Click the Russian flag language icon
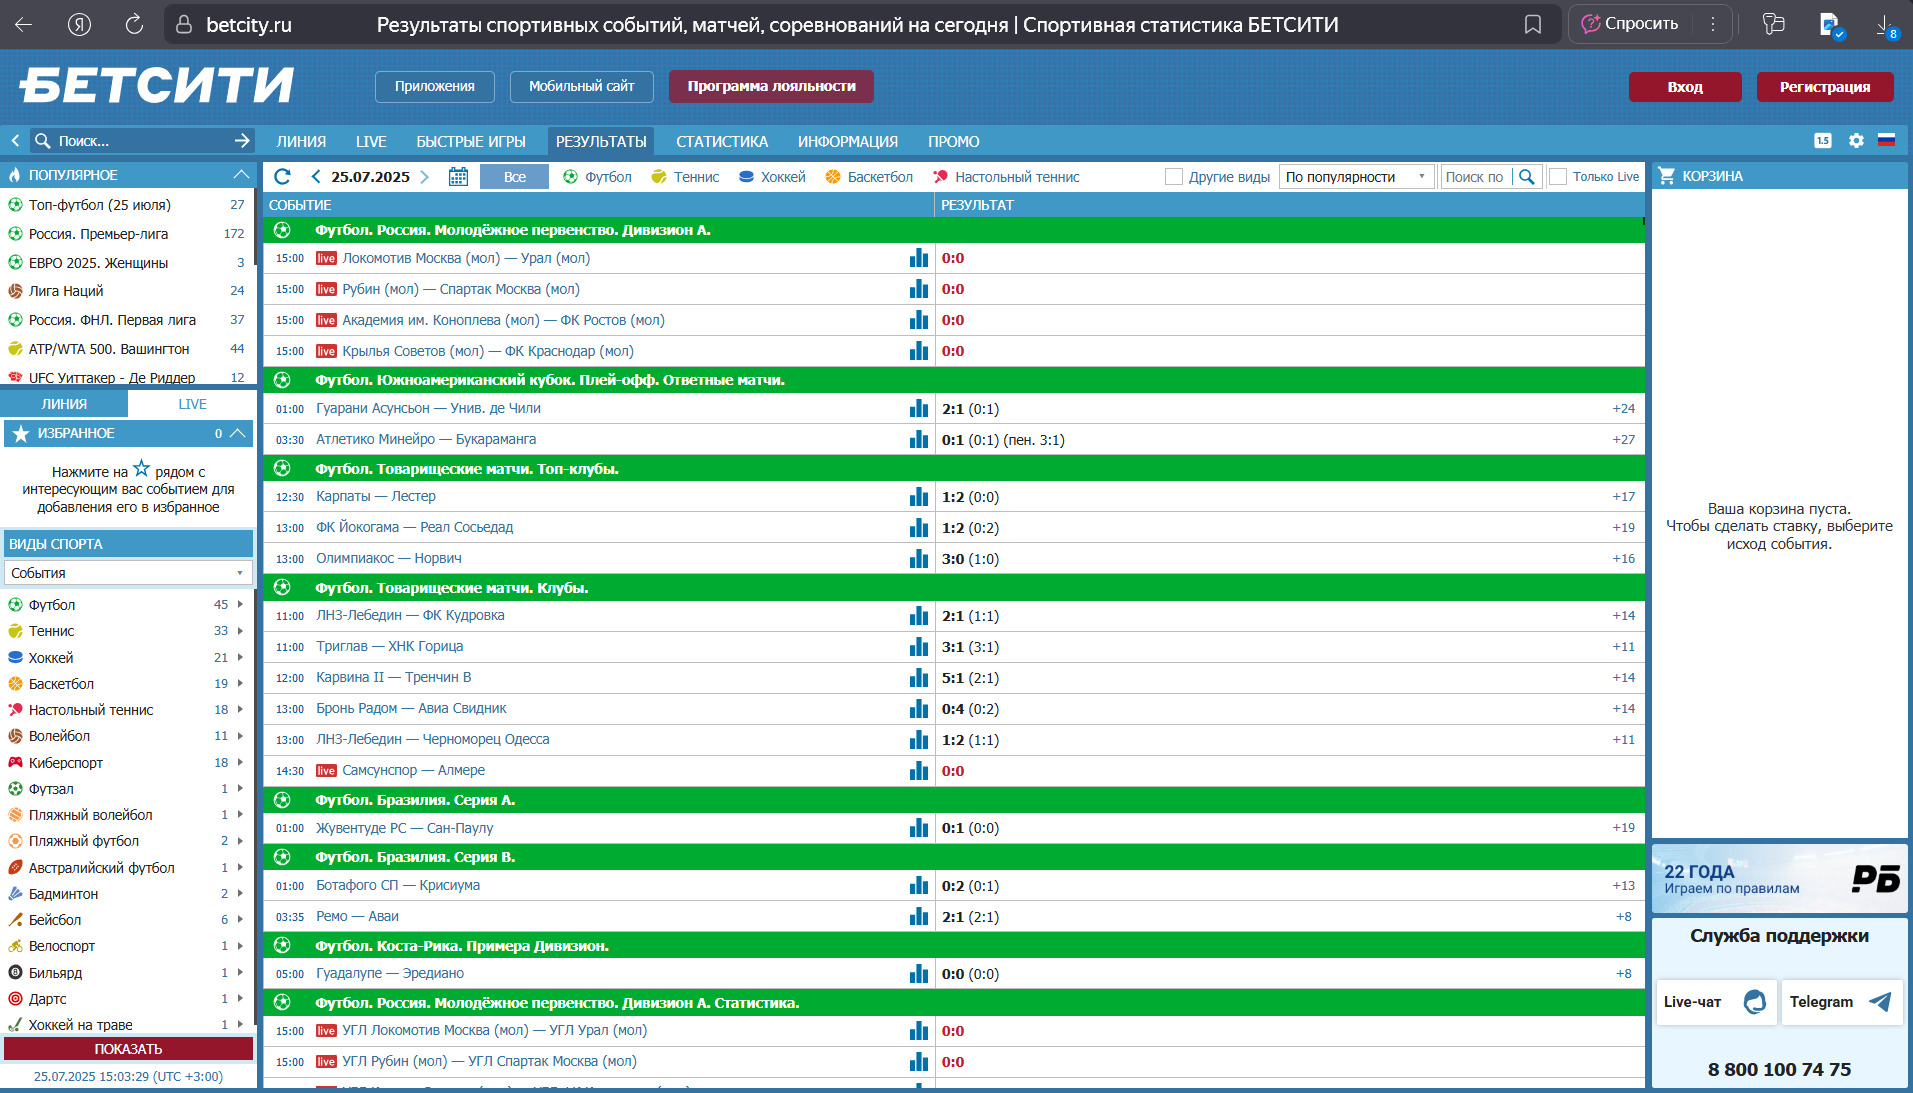 pos(1886,141)
